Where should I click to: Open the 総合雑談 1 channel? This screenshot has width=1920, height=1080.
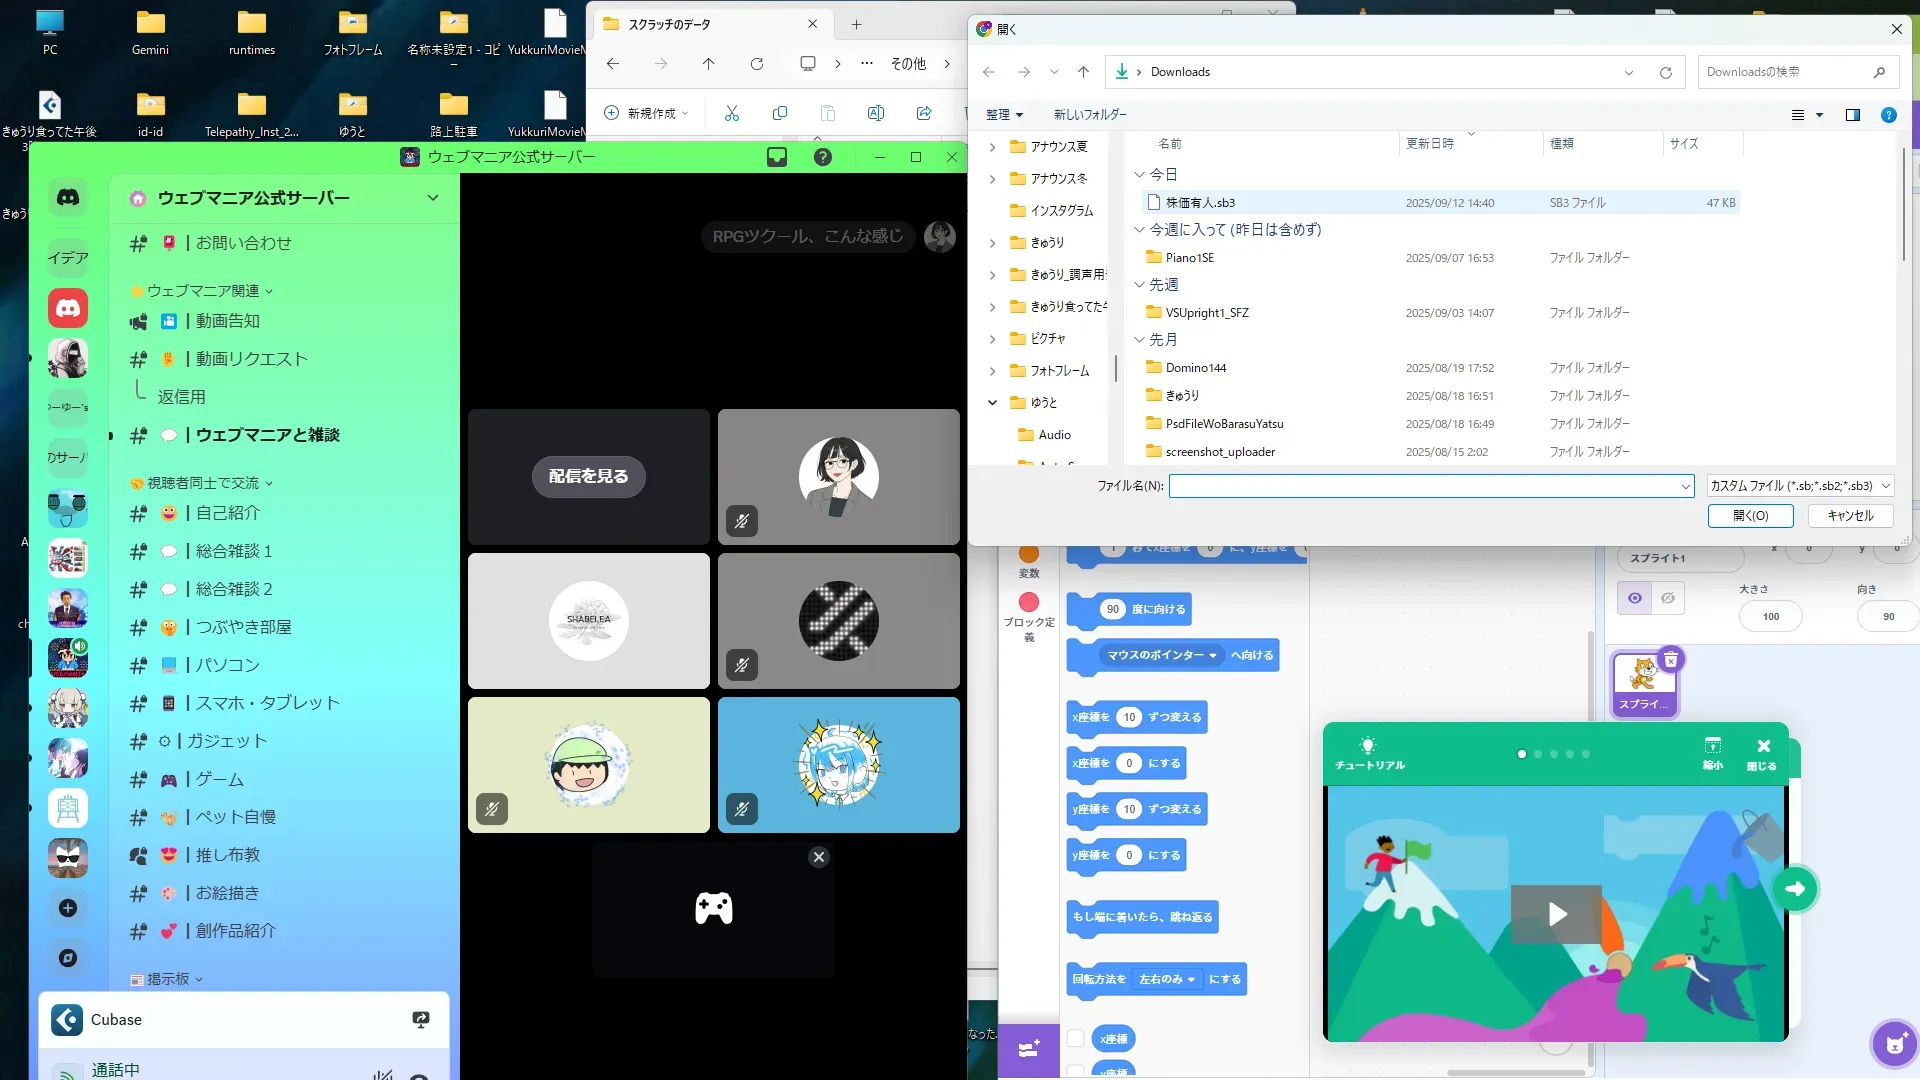click(233, 551)
